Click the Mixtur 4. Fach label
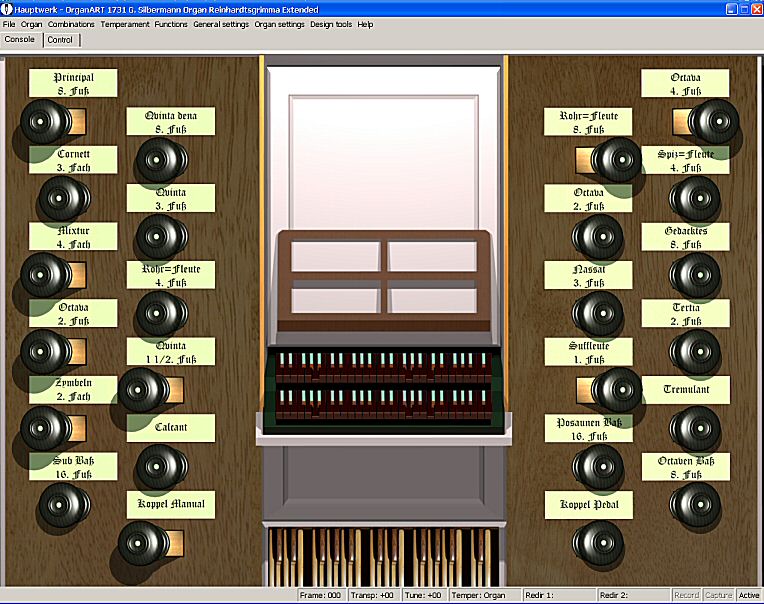 coord(73,237)
